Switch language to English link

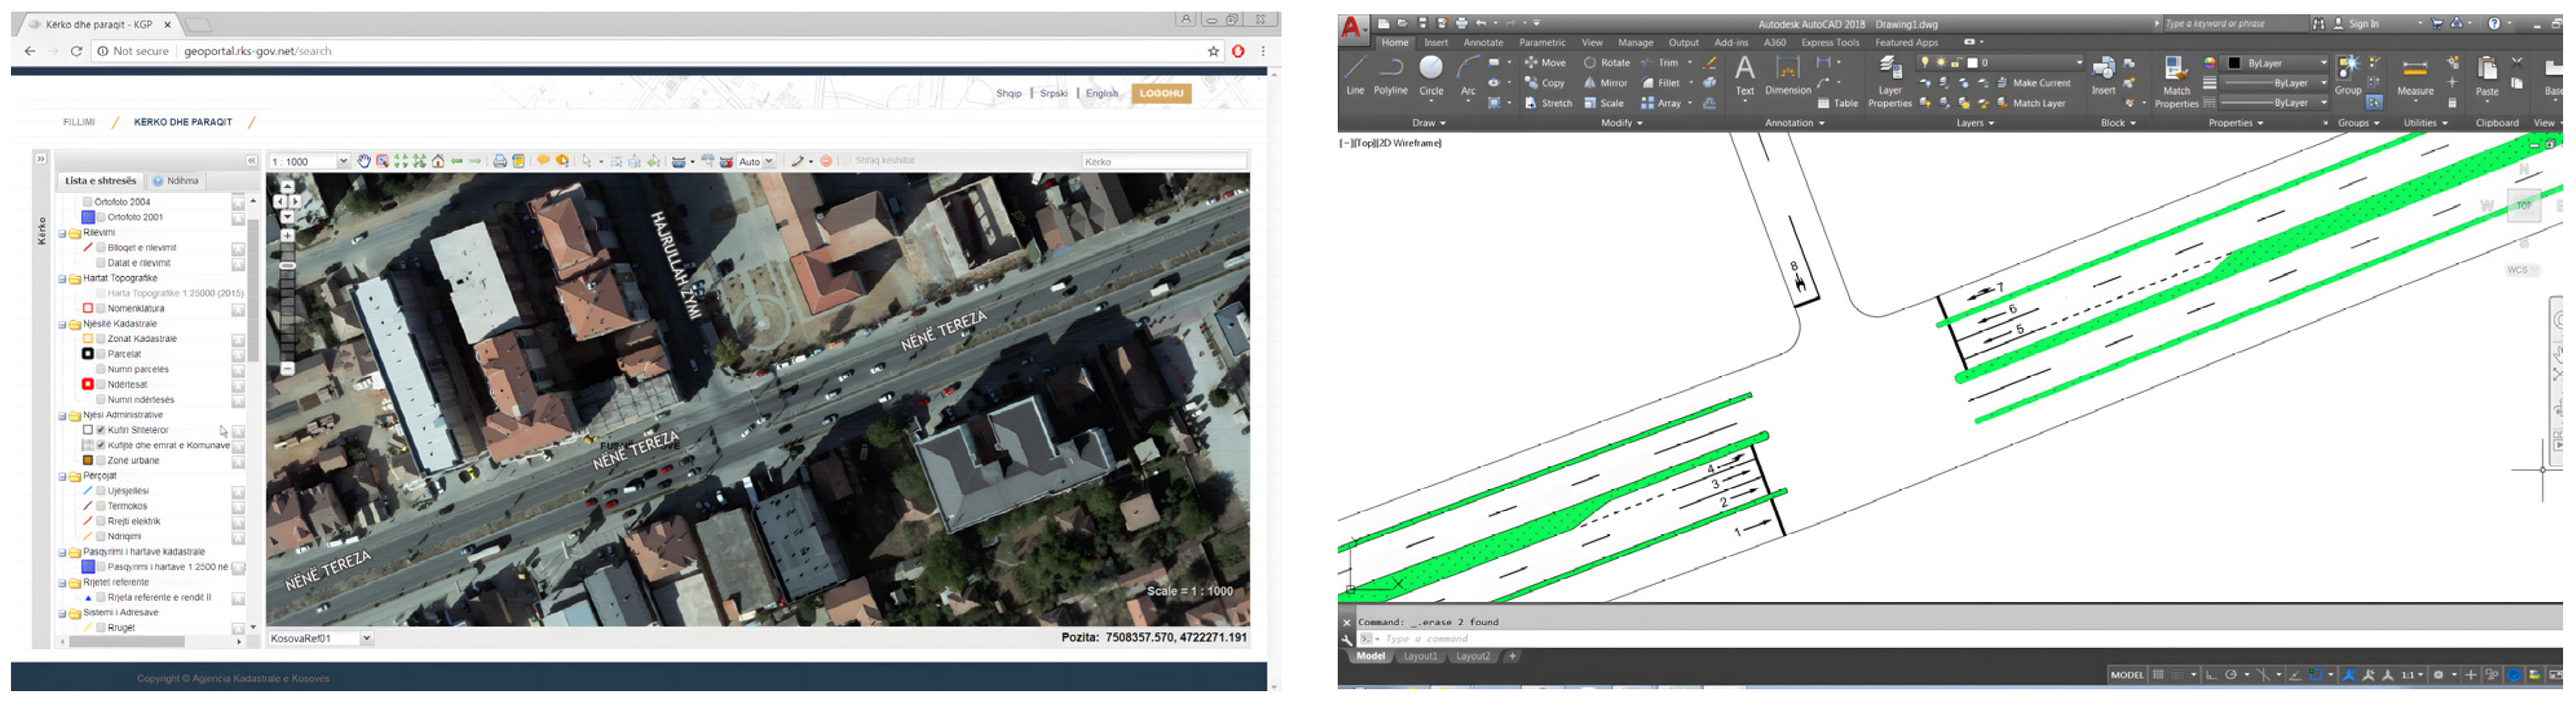(x=1101, y=94)
